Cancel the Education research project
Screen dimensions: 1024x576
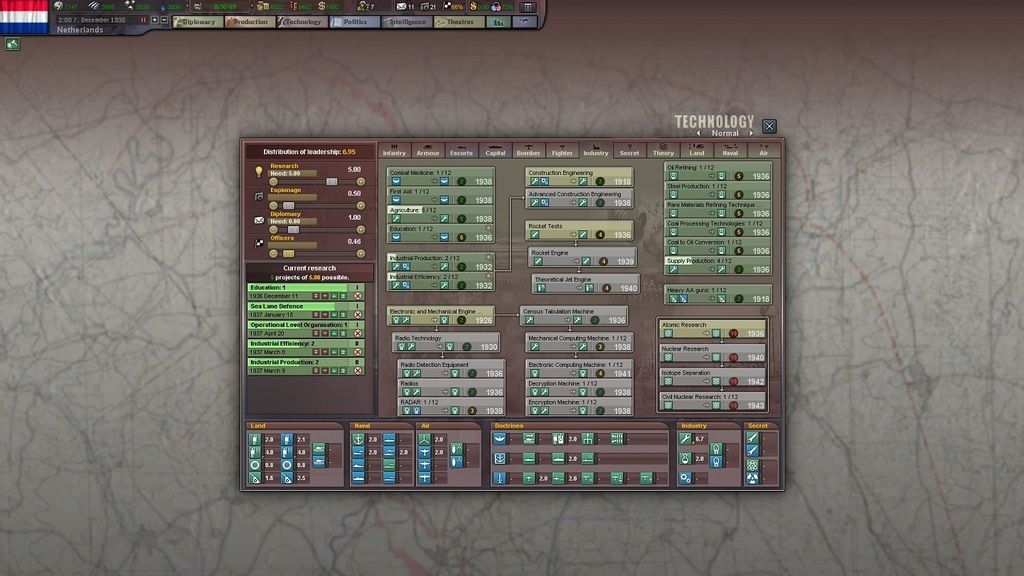(358, 296)
